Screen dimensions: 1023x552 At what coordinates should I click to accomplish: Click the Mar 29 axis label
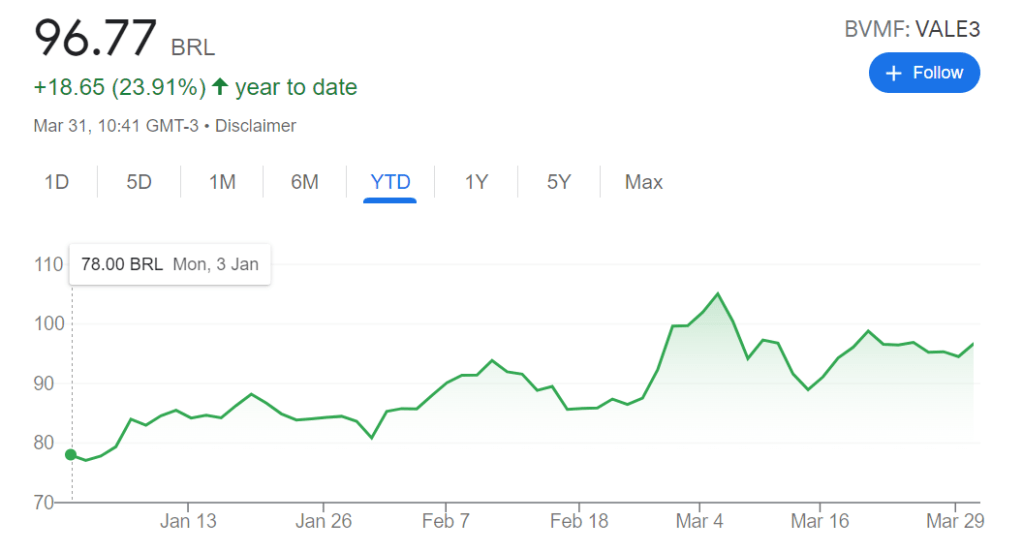[955, 521]
